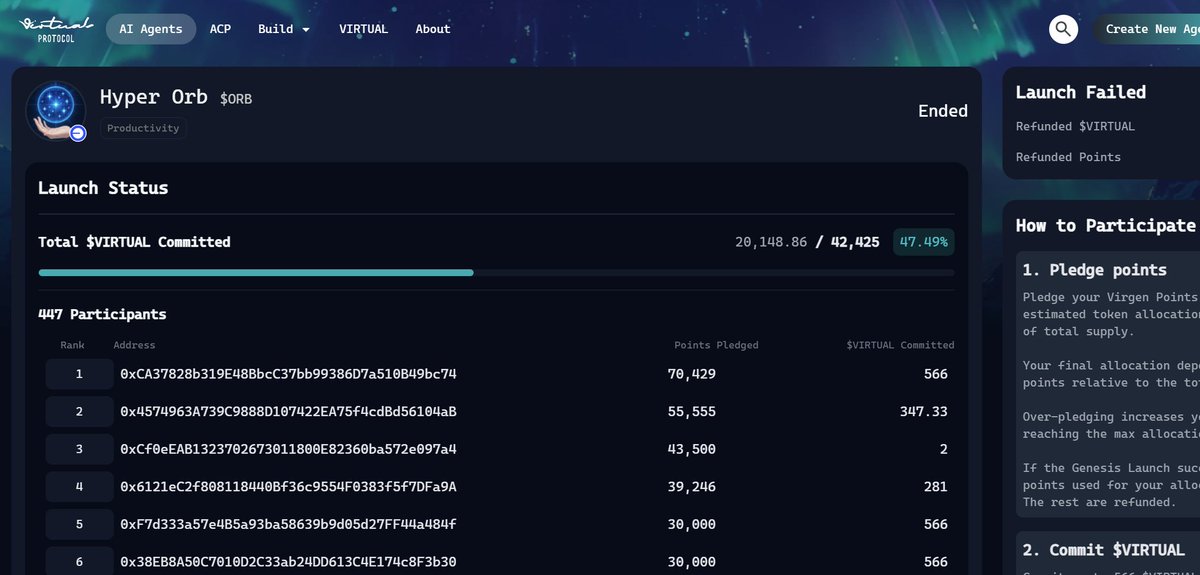Image resolution: width=1200 pixels, height=575 pixels.
Task: Select address 0xCA37828b319E48BbcC37bb99386D7a510B49bc74
Action: click(x=288, y=374)
